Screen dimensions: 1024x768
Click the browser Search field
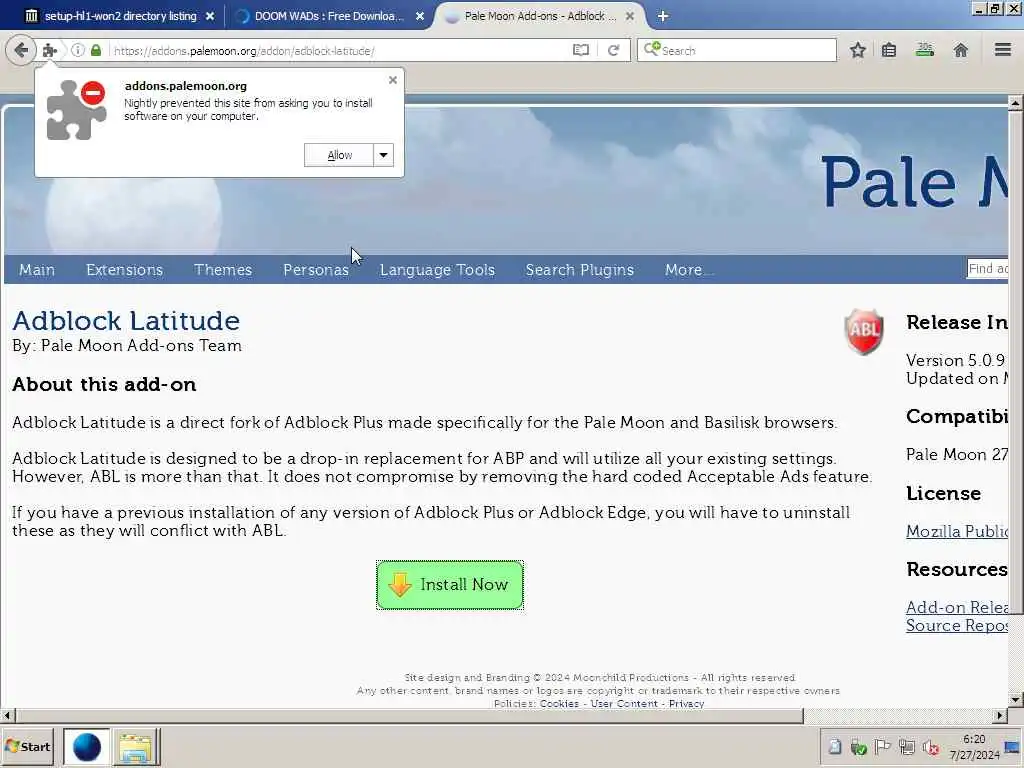[737, 50]
